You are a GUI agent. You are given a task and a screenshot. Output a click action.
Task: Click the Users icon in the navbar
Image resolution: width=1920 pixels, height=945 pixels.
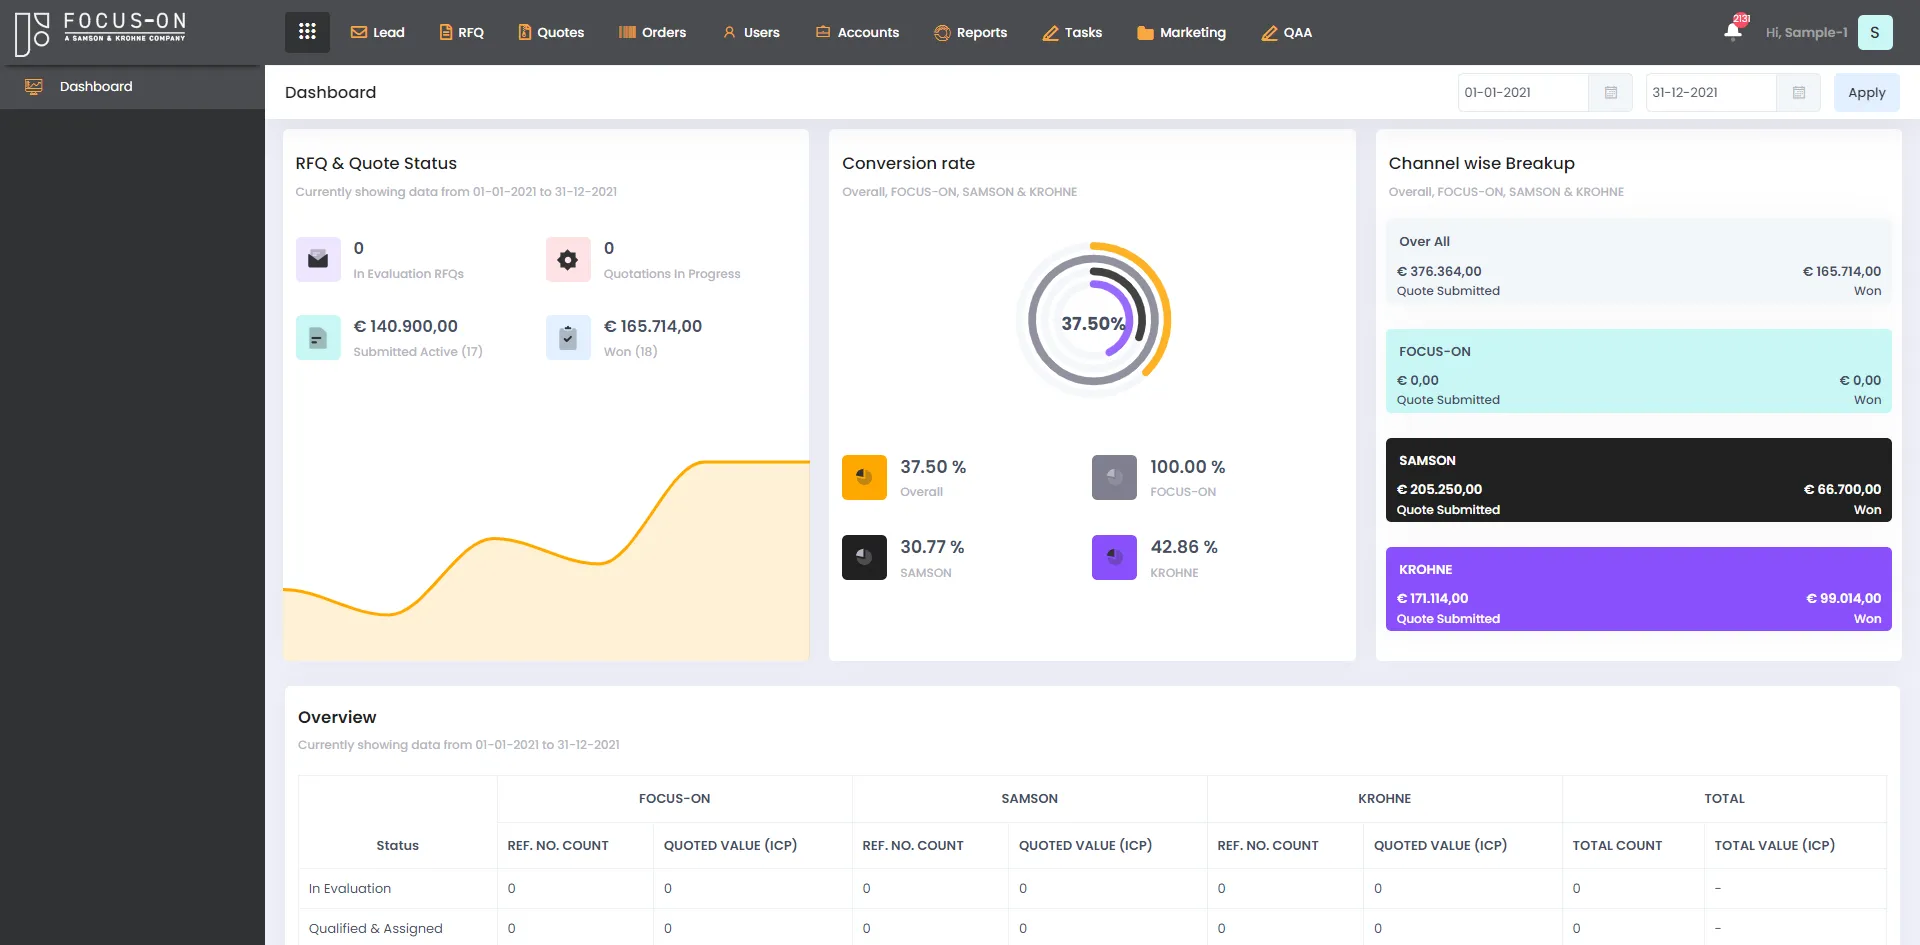point(727,31)
